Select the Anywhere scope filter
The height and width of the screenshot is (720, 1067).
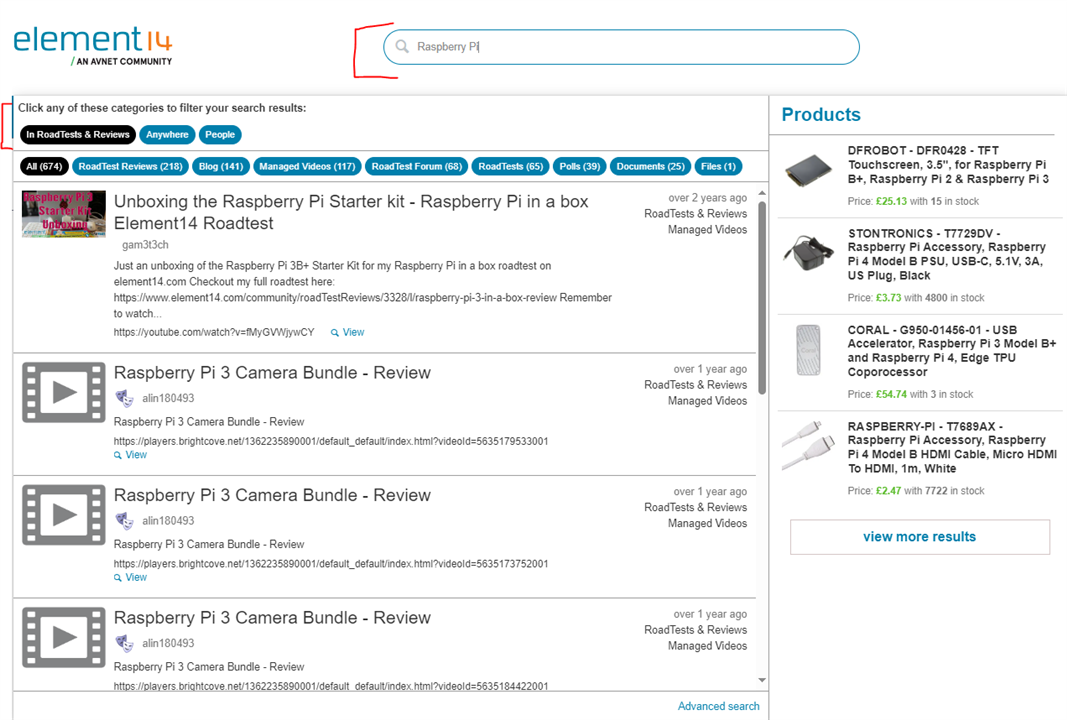(x=167, y=135)
